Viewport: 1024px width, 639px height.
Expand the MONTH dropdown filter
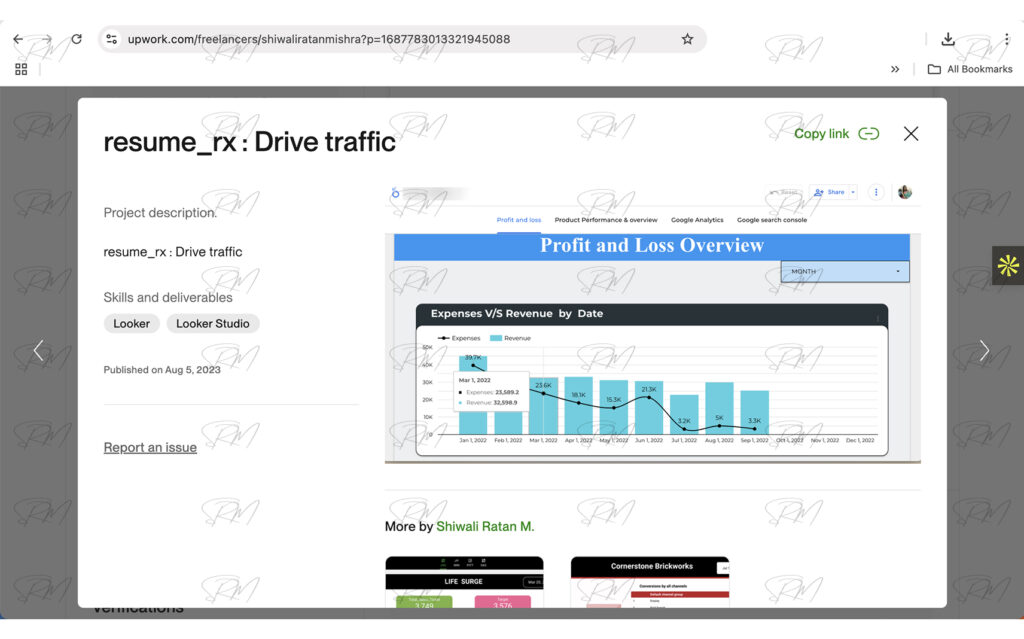coord(845,271)
